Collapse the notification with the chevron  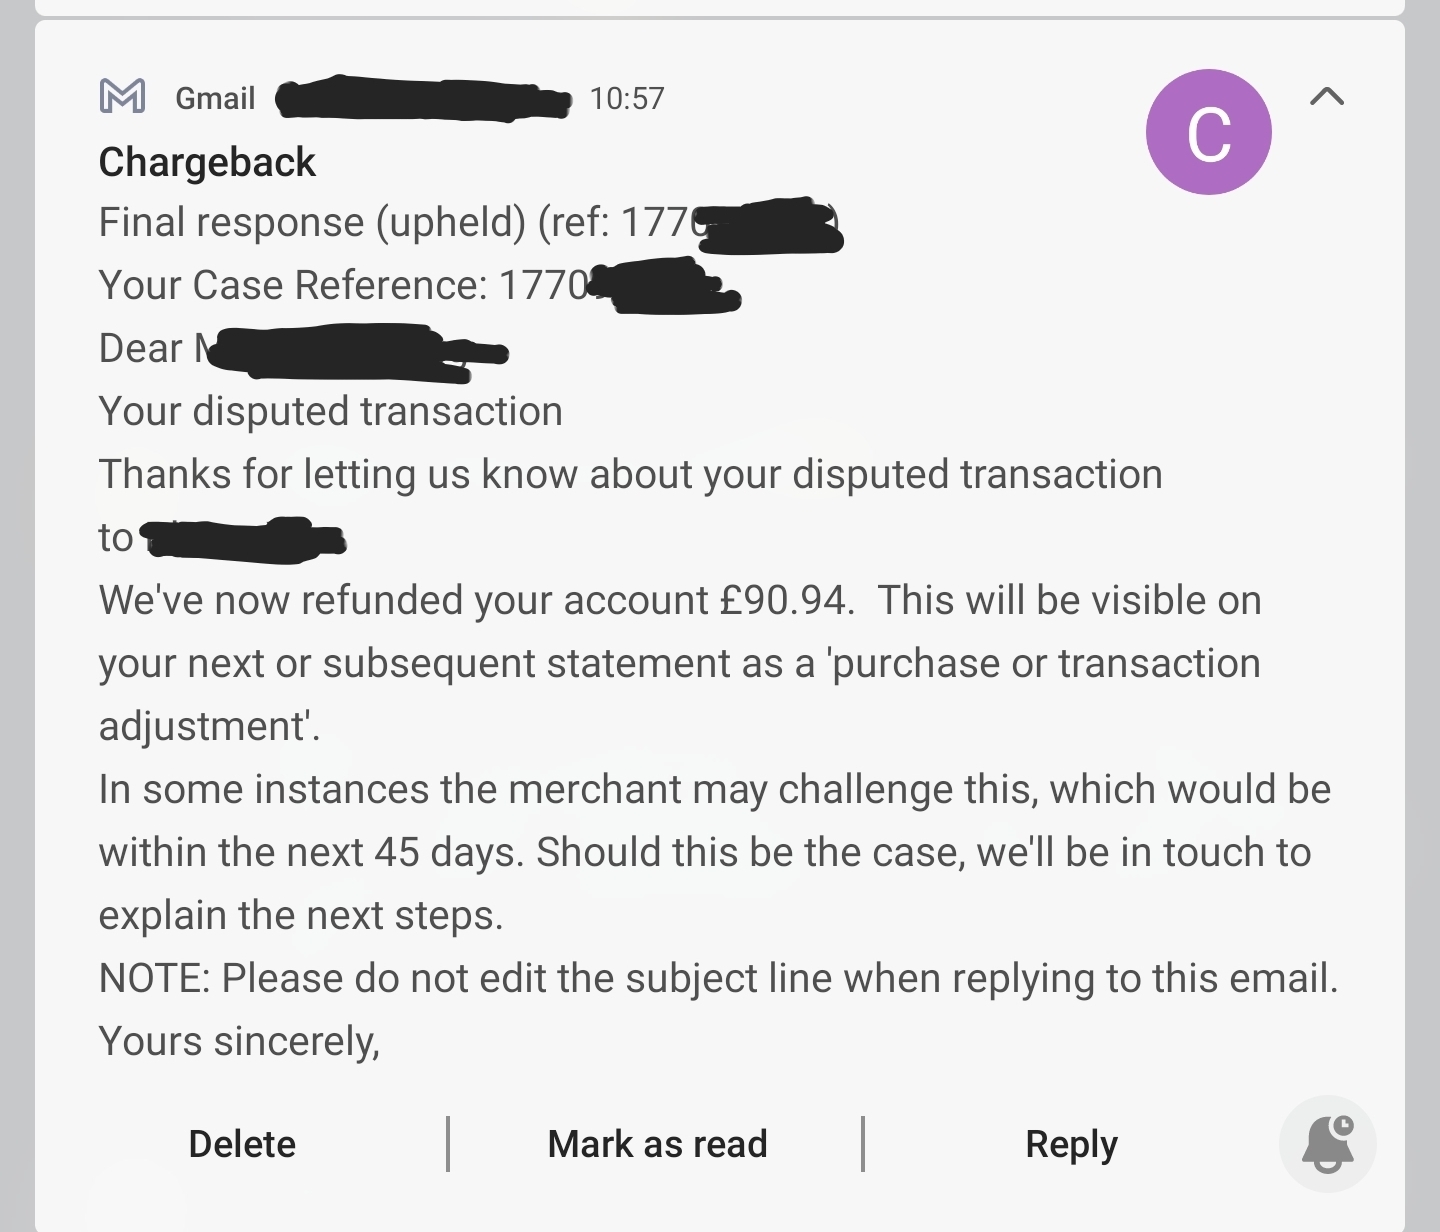(x=1326, y=96)
